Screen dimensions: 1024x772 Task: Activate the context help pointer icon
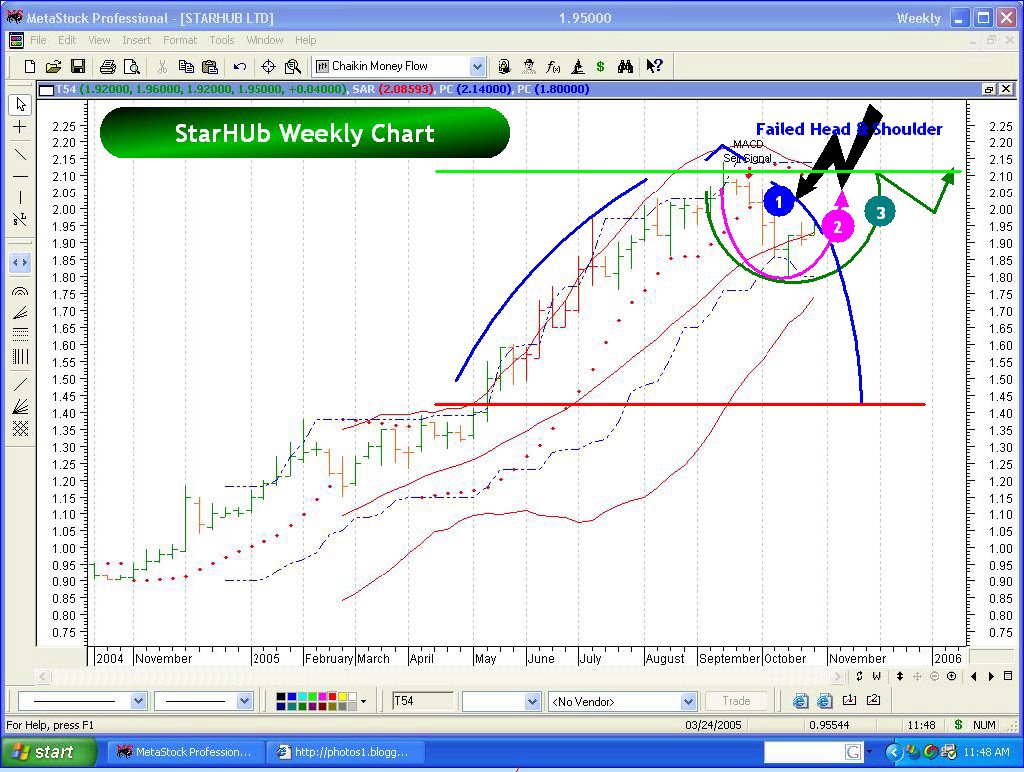pyautogui.click(x=654, y=66)
